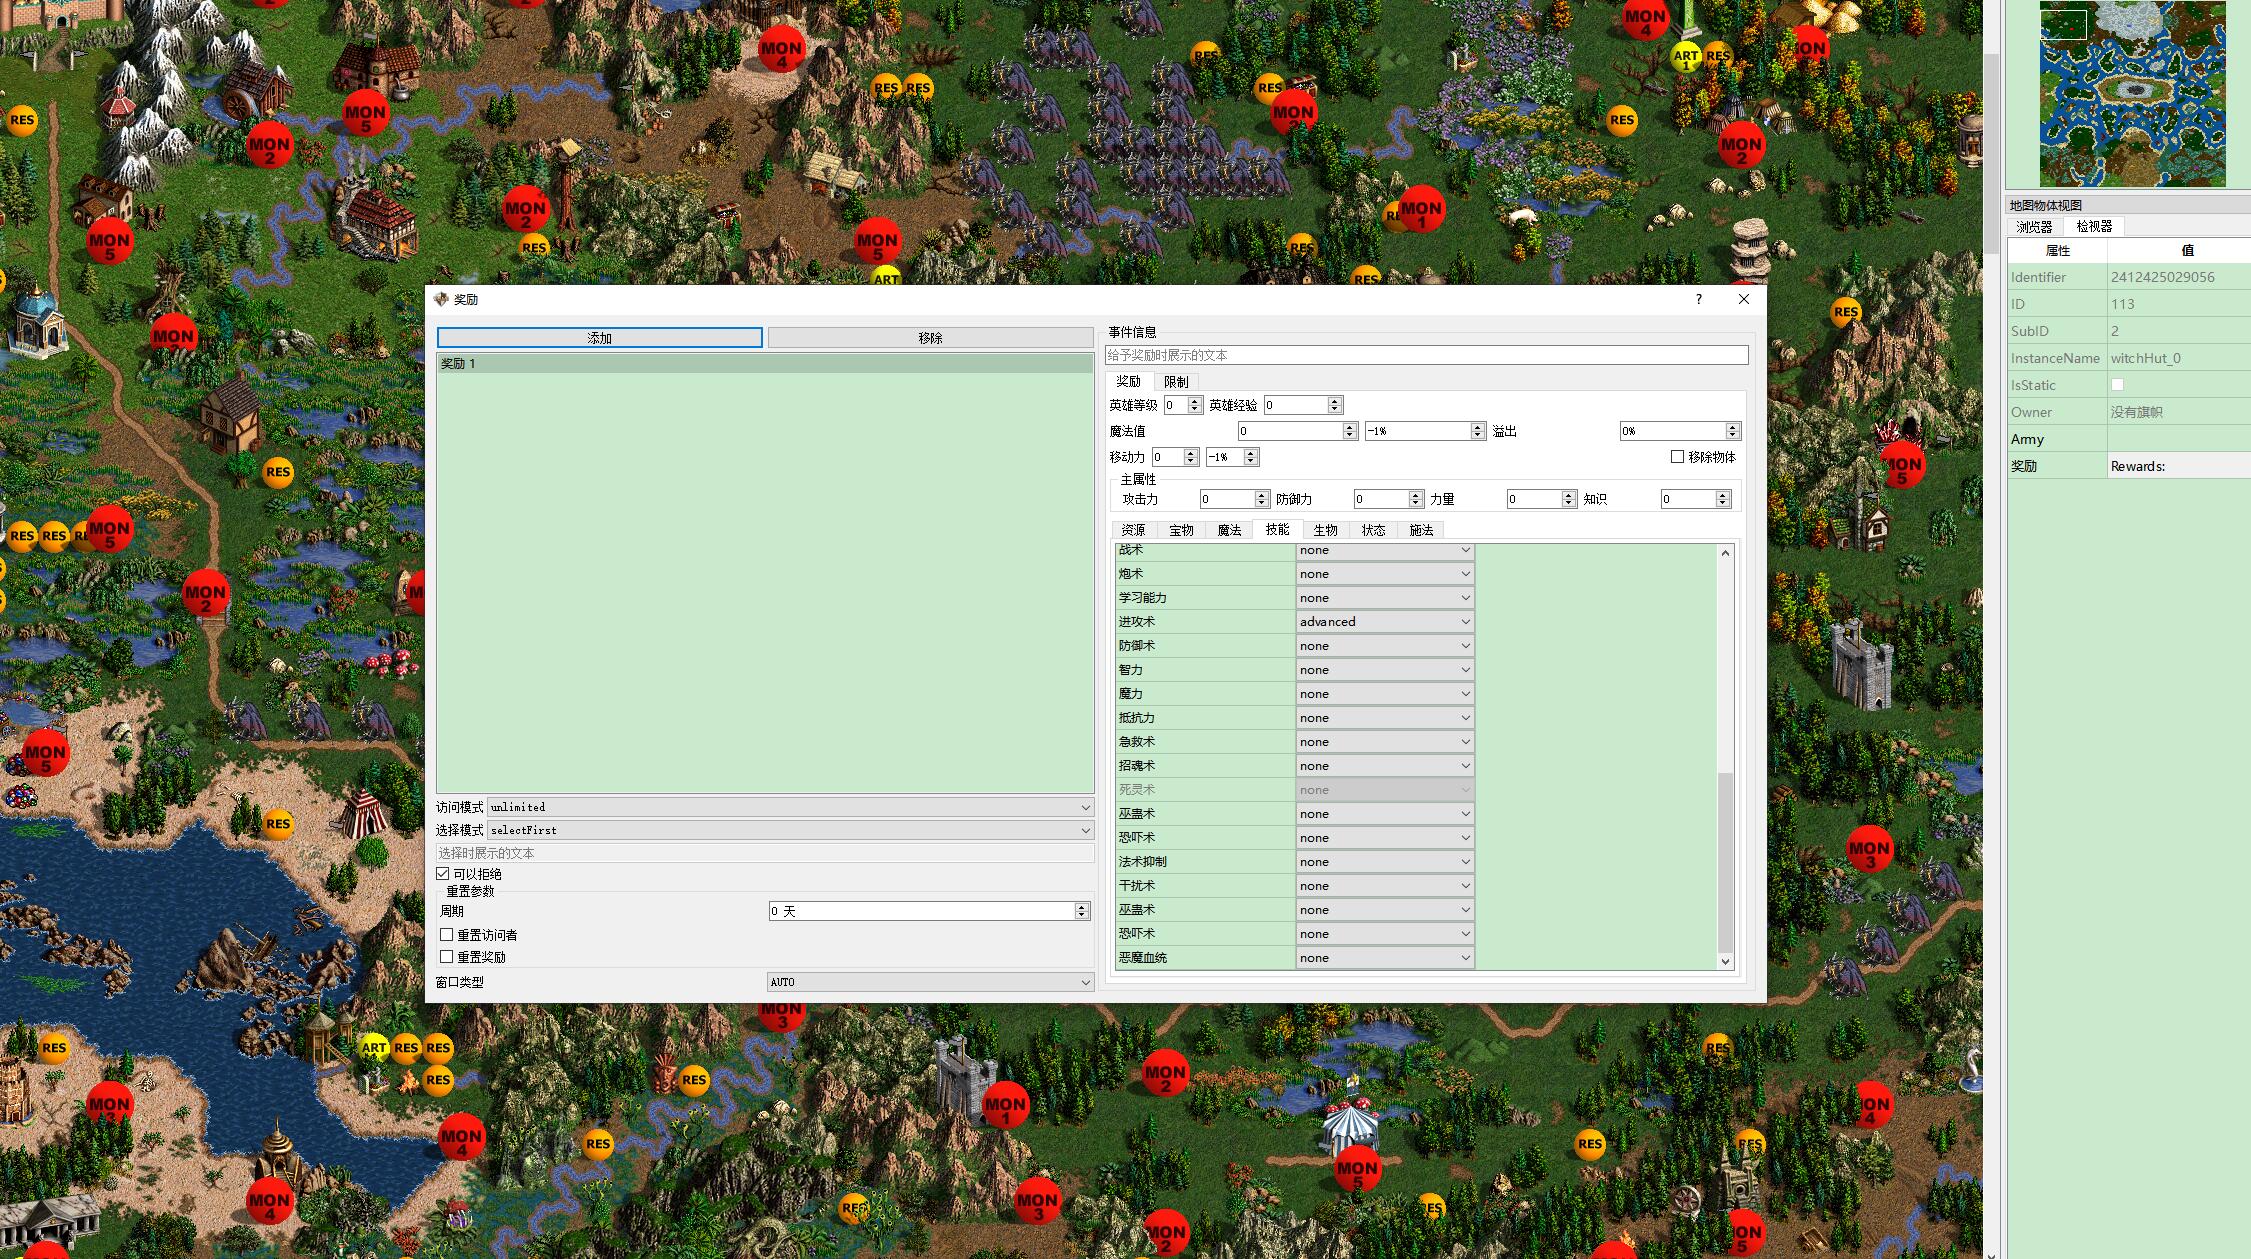Click the SubID value 2

click(x=2179, y=331)
